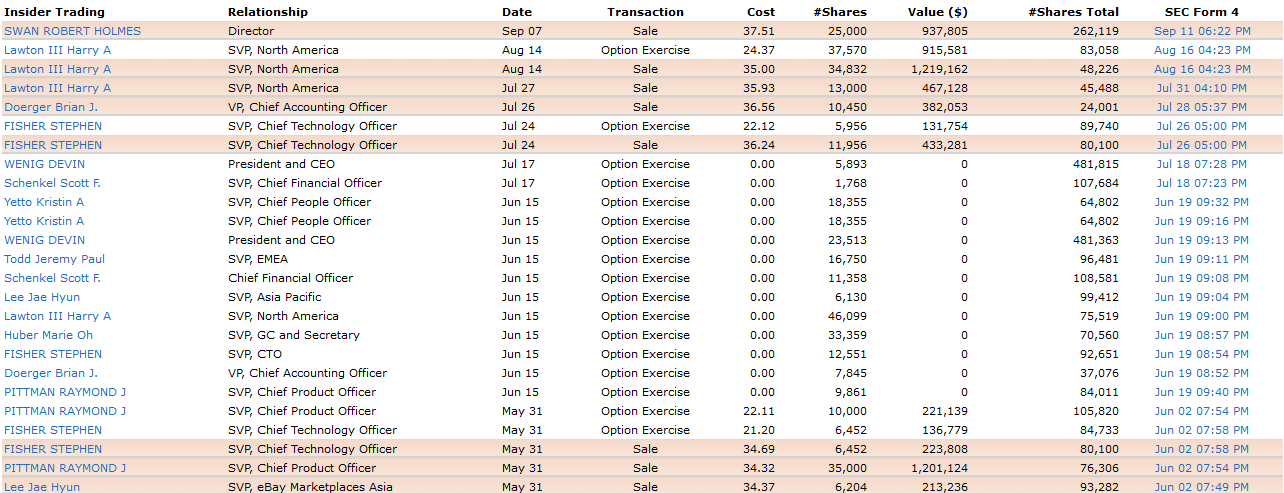Open the Jul 31 04:10 PM filing

coord(1201,88)
